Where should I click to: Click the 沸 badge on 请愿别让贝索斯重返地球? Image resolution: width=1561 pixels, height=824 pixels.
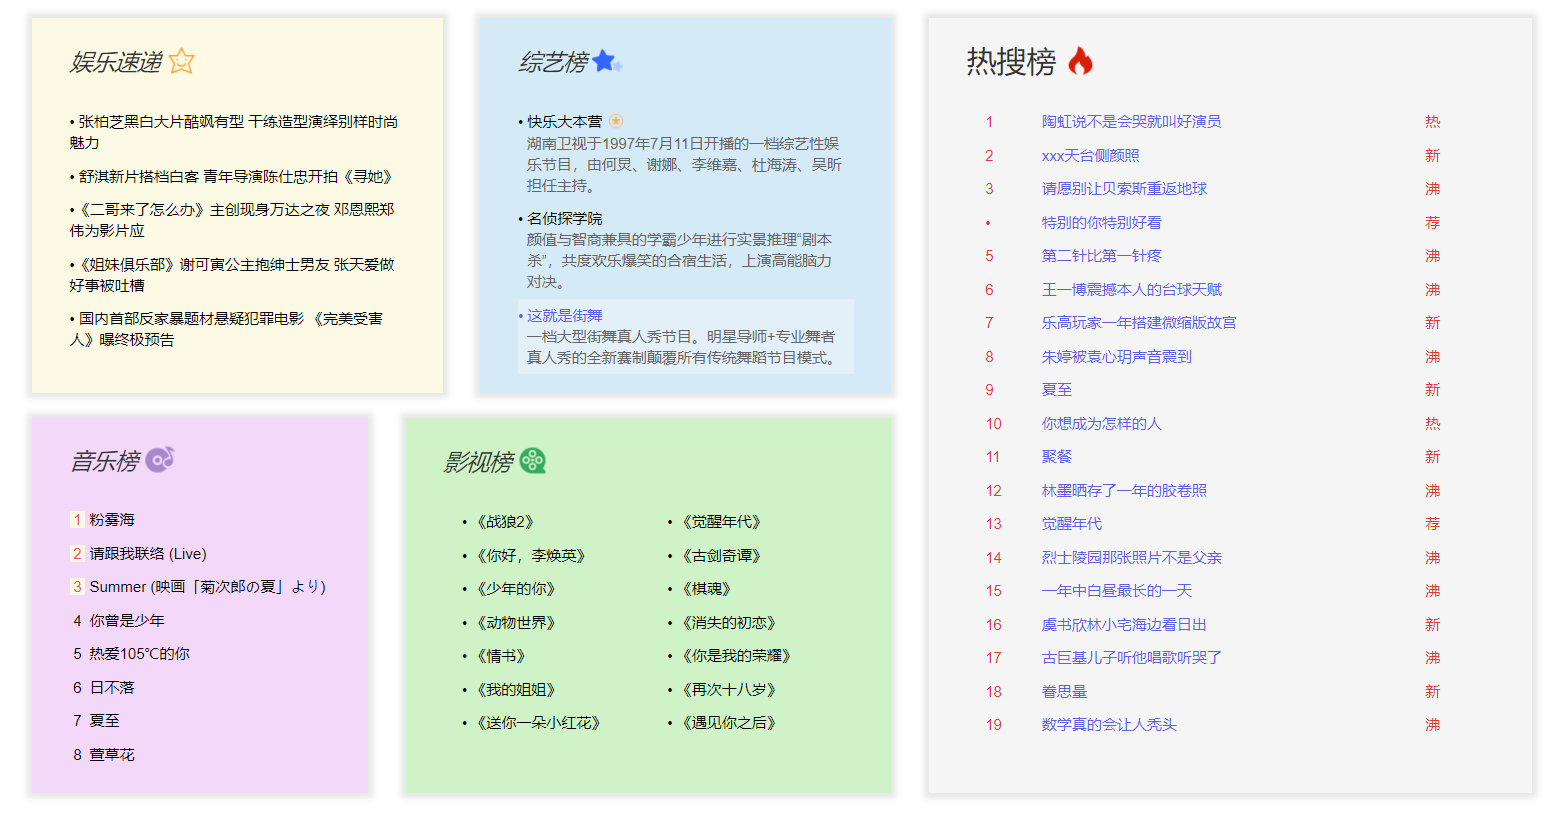tap(1432, 188)
